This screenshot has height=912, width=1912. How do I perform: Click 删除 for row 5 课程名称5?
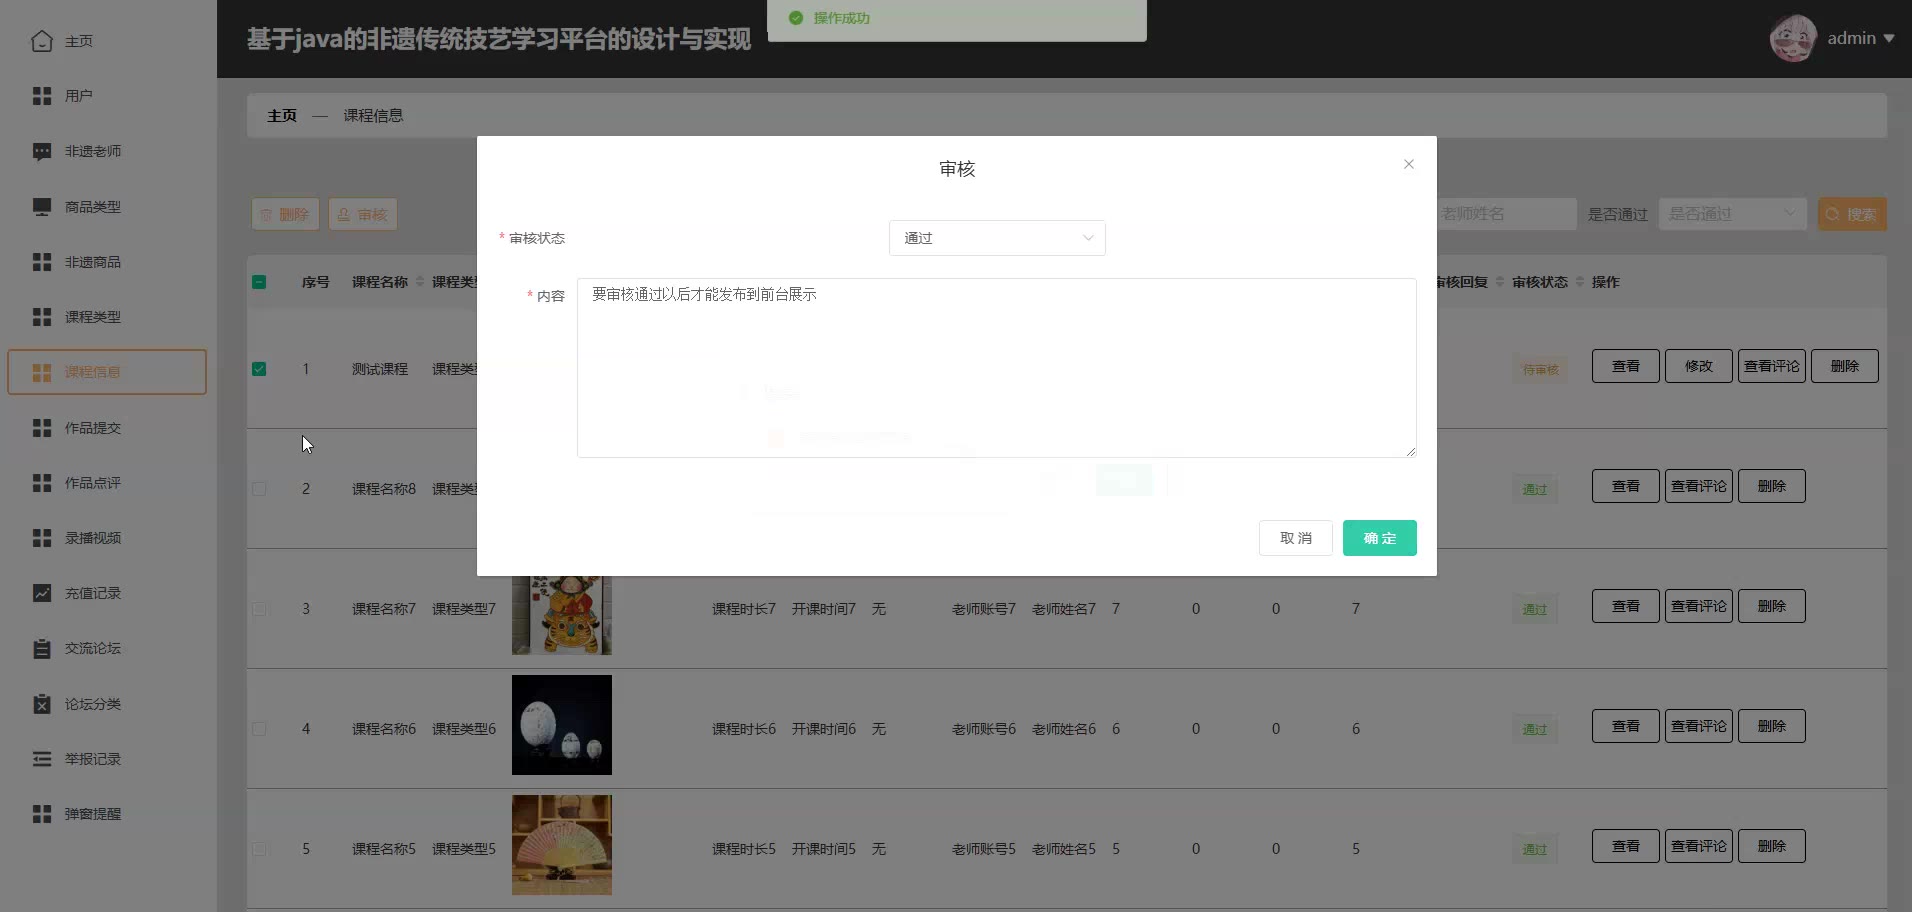pos(1772,846)
